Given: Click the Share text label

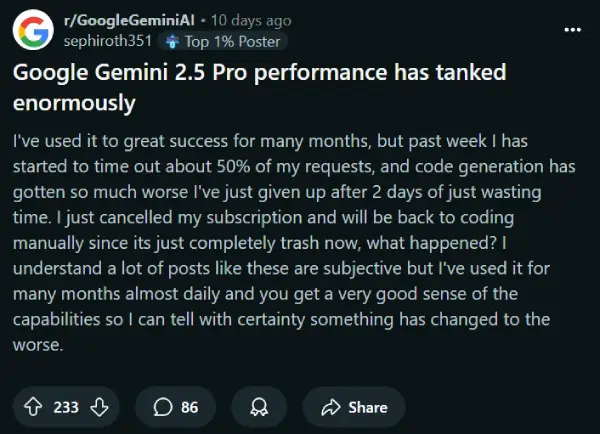Looking at the screenshot, I should pos(368,407).
